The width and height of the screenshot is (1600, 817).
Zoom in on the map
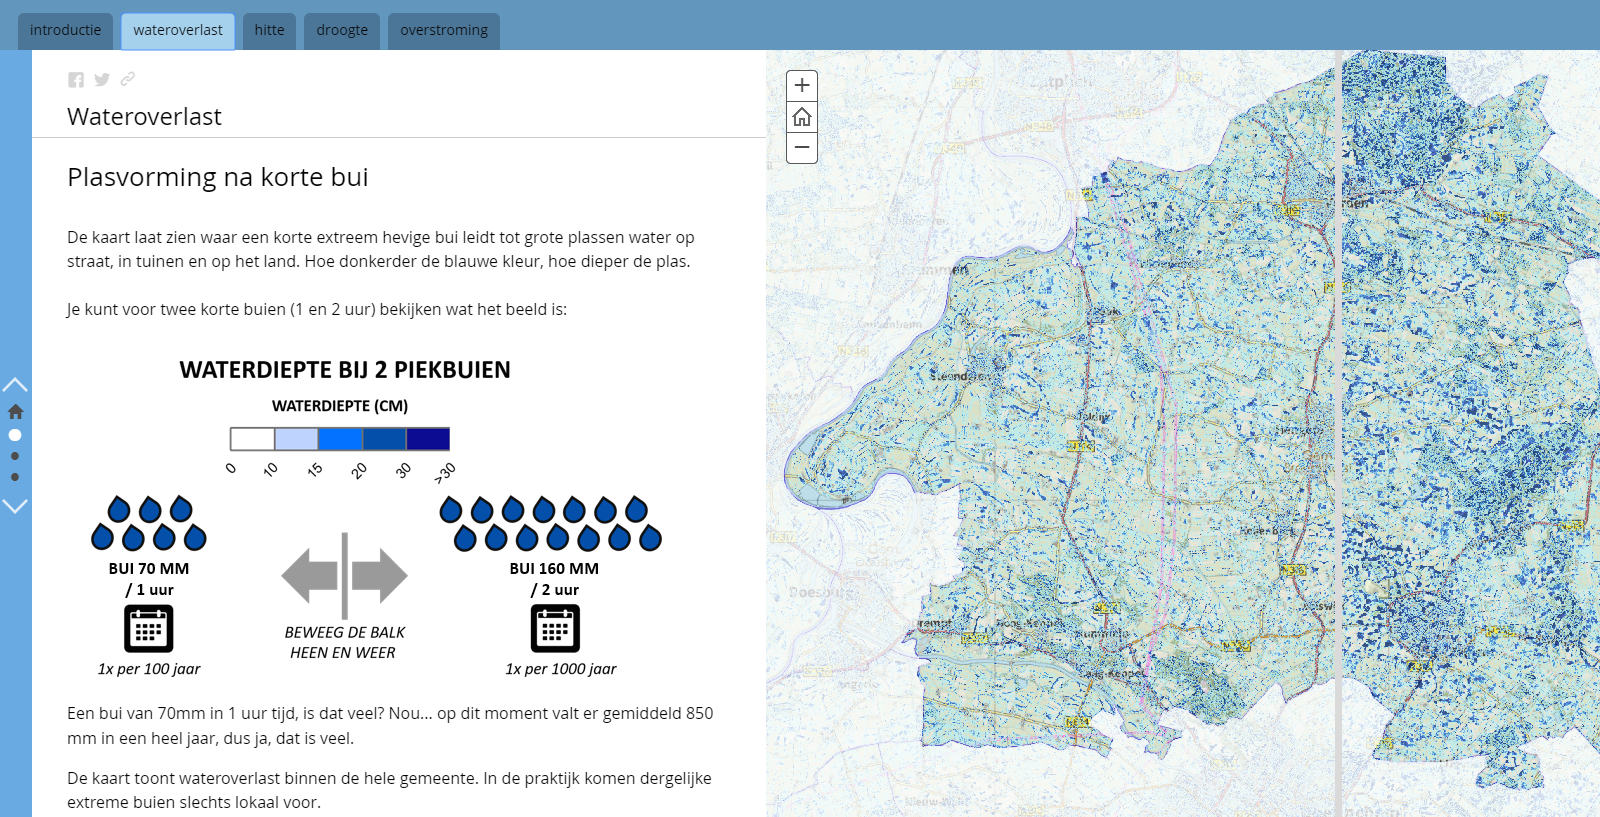(x=802, y=86)
